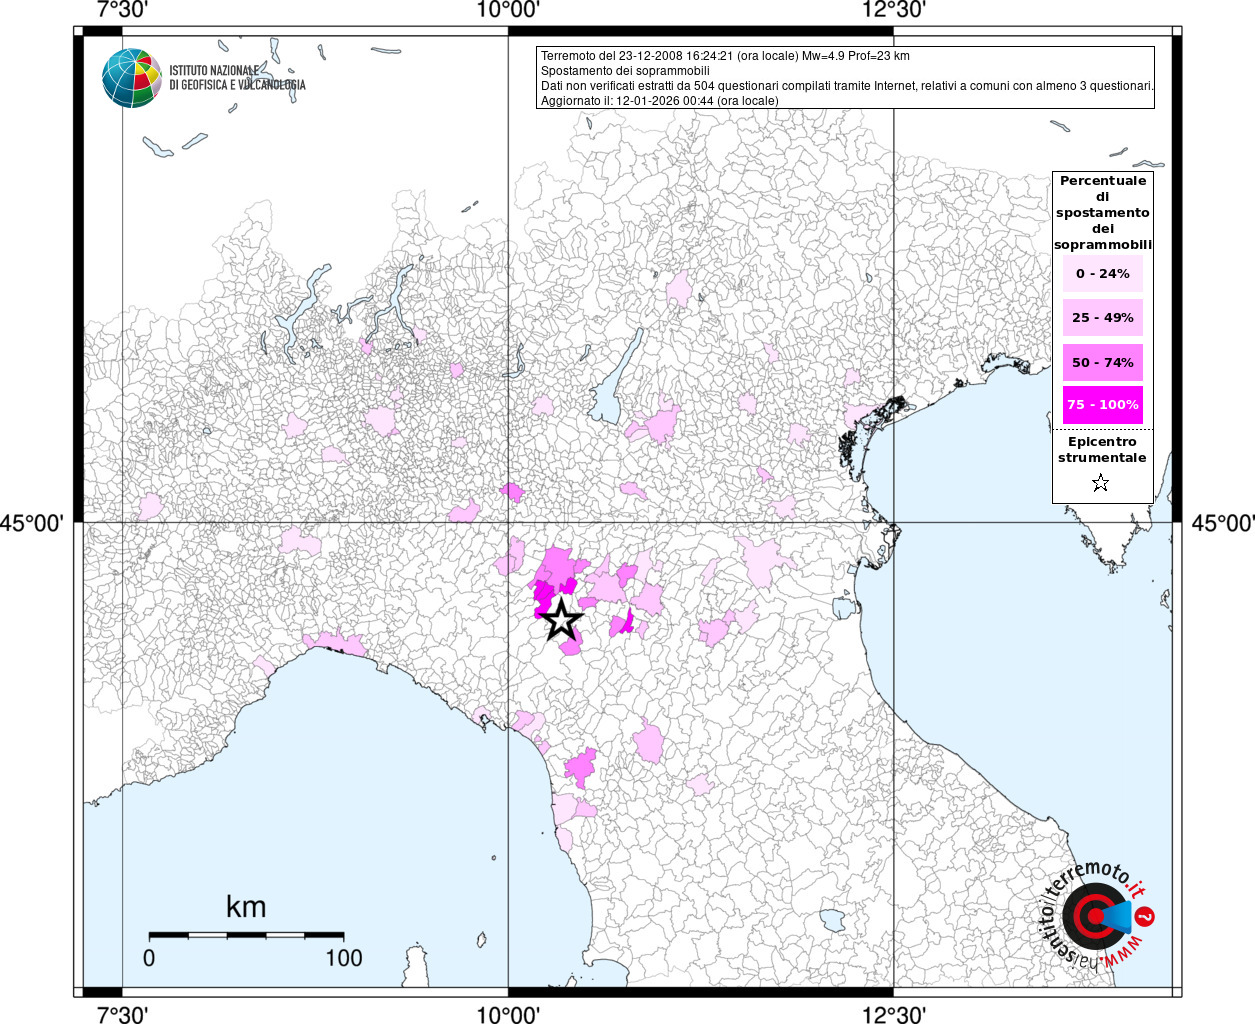Click the 'Dati non verificati' note line
This screenshot has width=1255, height=1024.
click(x=847, y=86)
